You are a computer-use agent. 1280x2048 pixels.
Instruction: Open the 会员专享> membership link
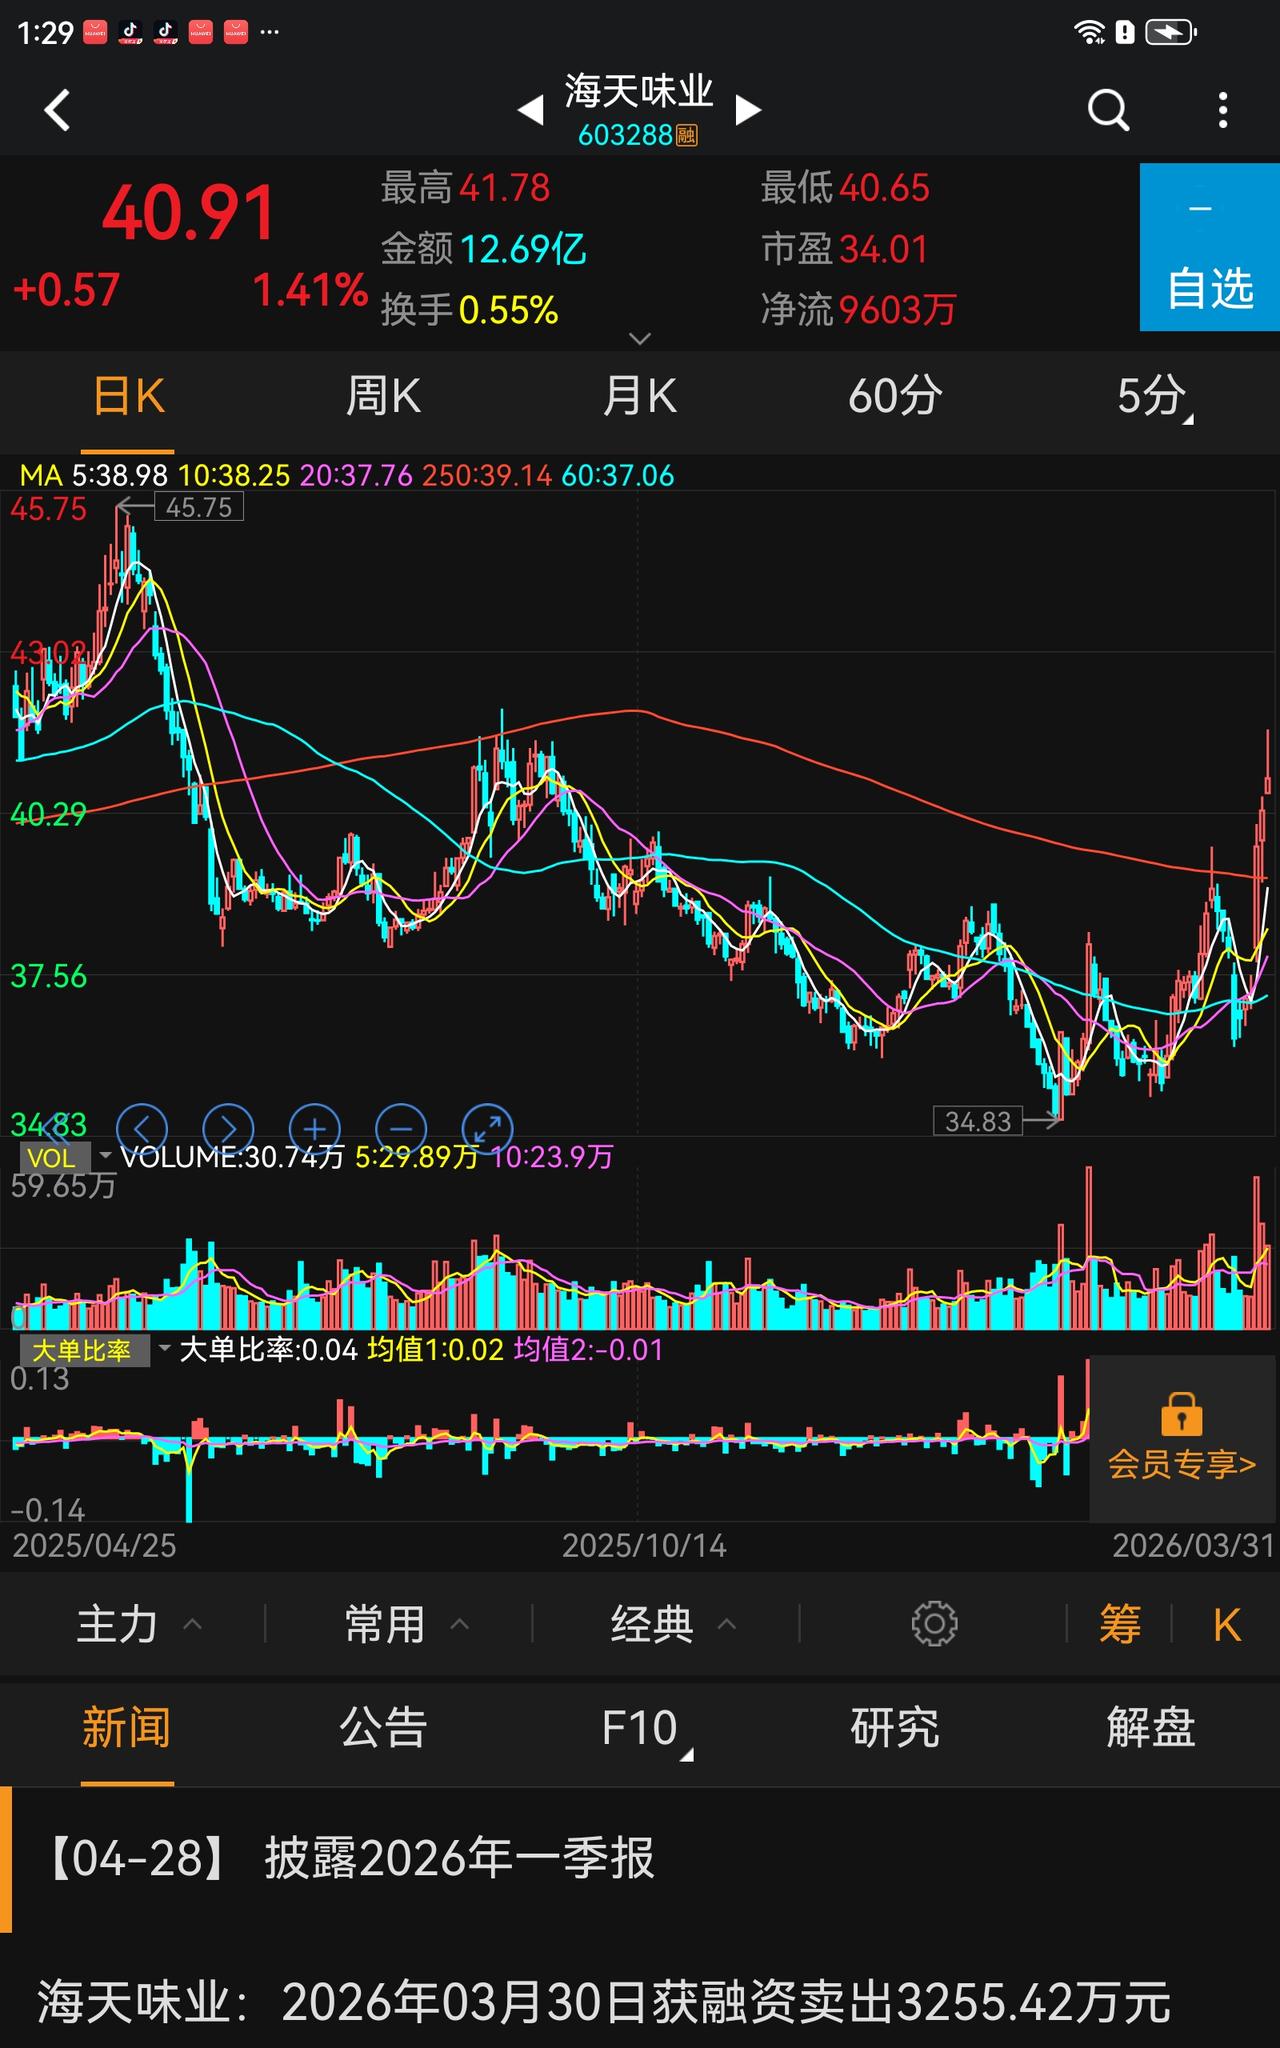coord(1182,1464)
